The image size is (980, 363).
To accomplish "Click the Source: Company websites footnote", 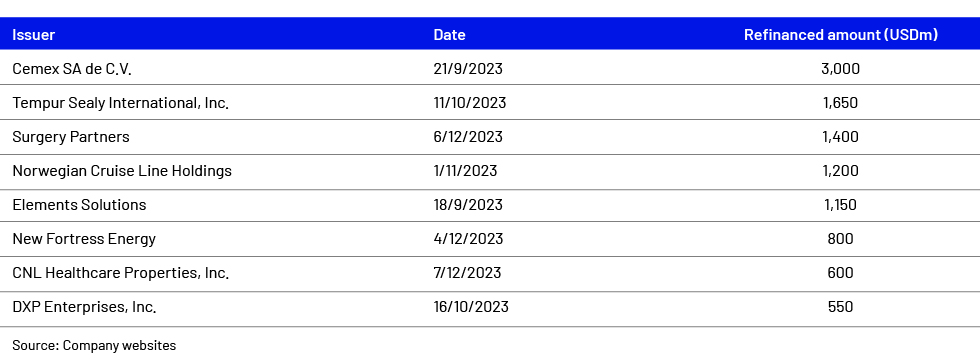I will point(94,346).
